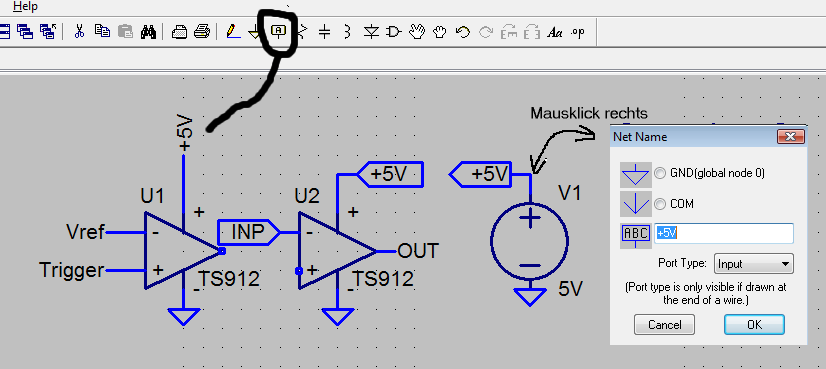The width and height of the screenshot is (826, 369).
Task: Click the ABC label icon in Net Name dialog
Action: [636, 235]
